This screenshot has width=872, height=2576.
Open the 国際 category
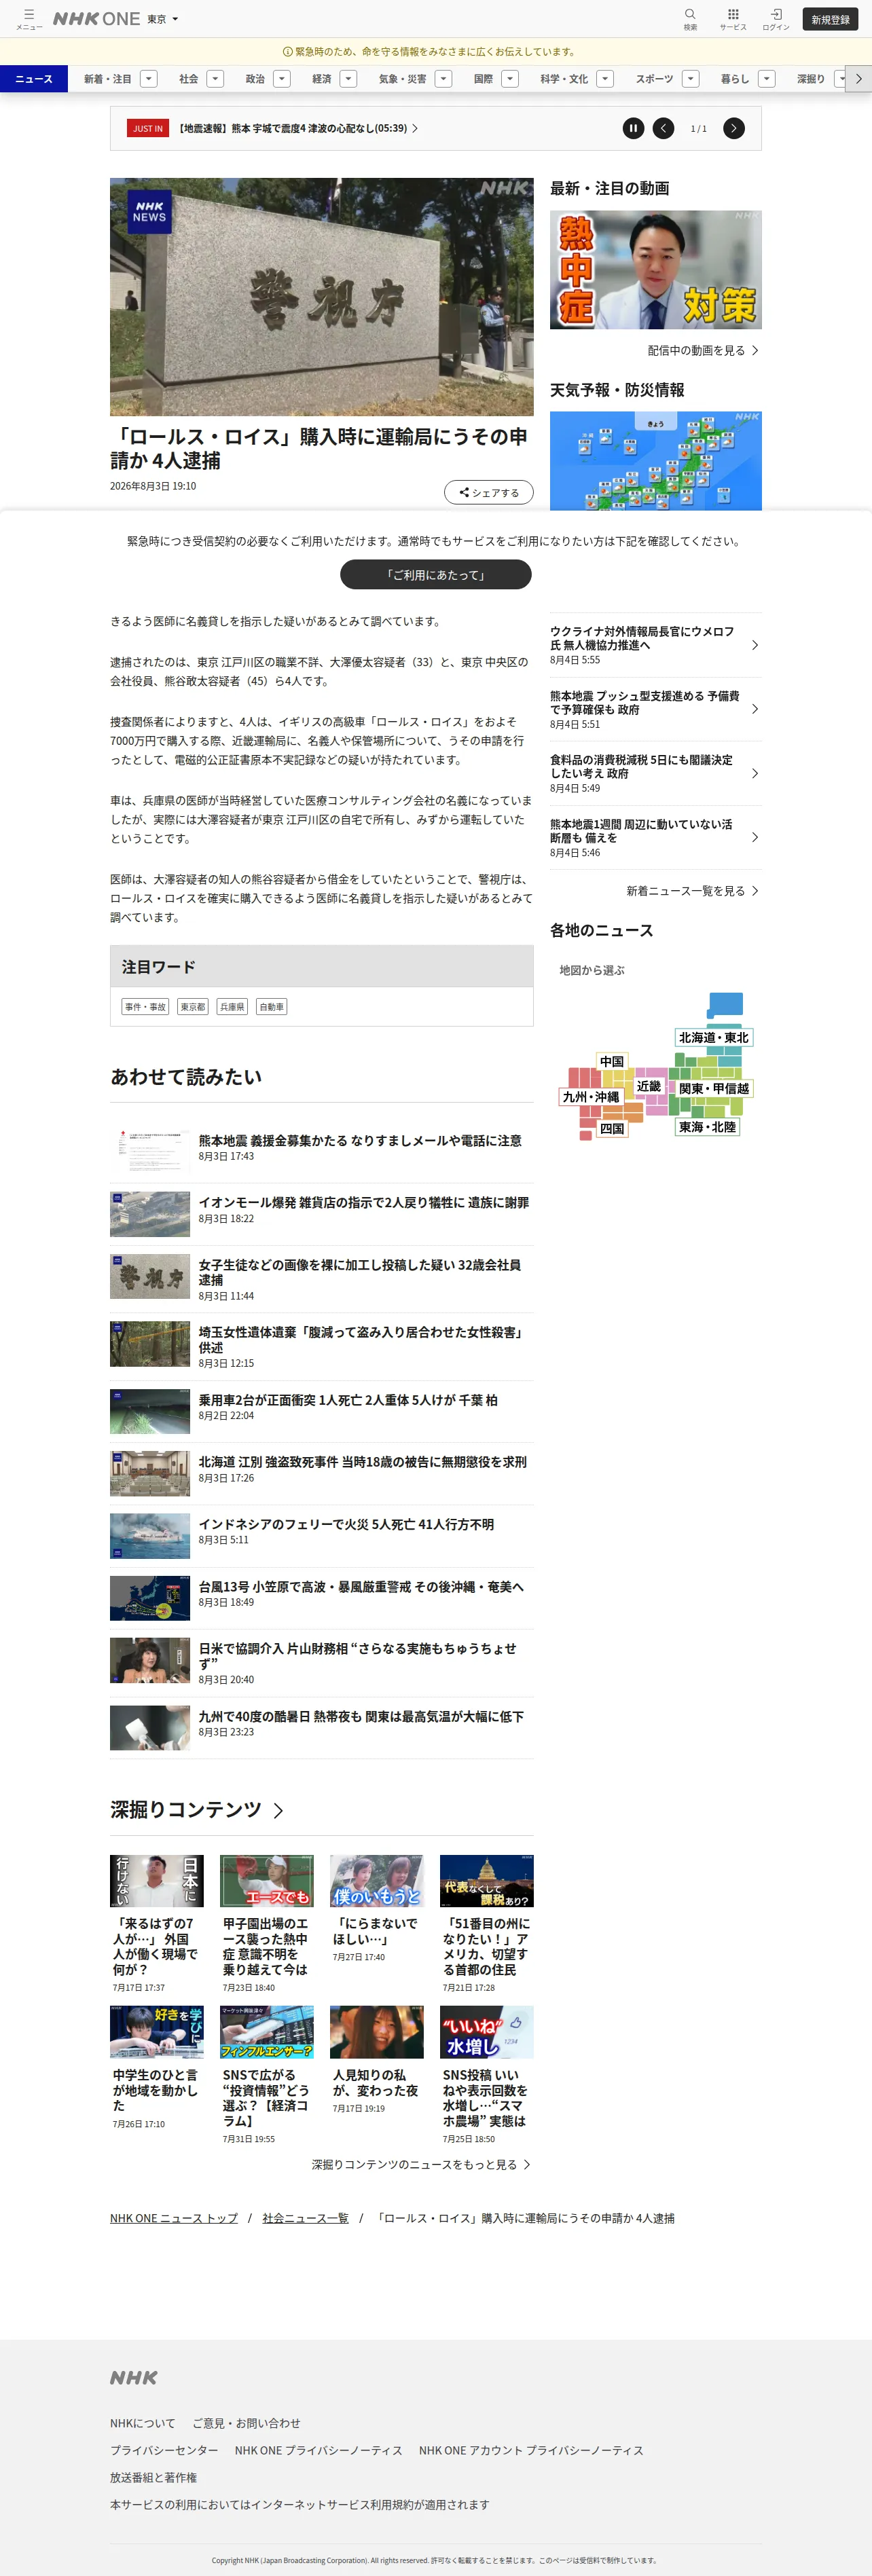(x=483, y=78)
